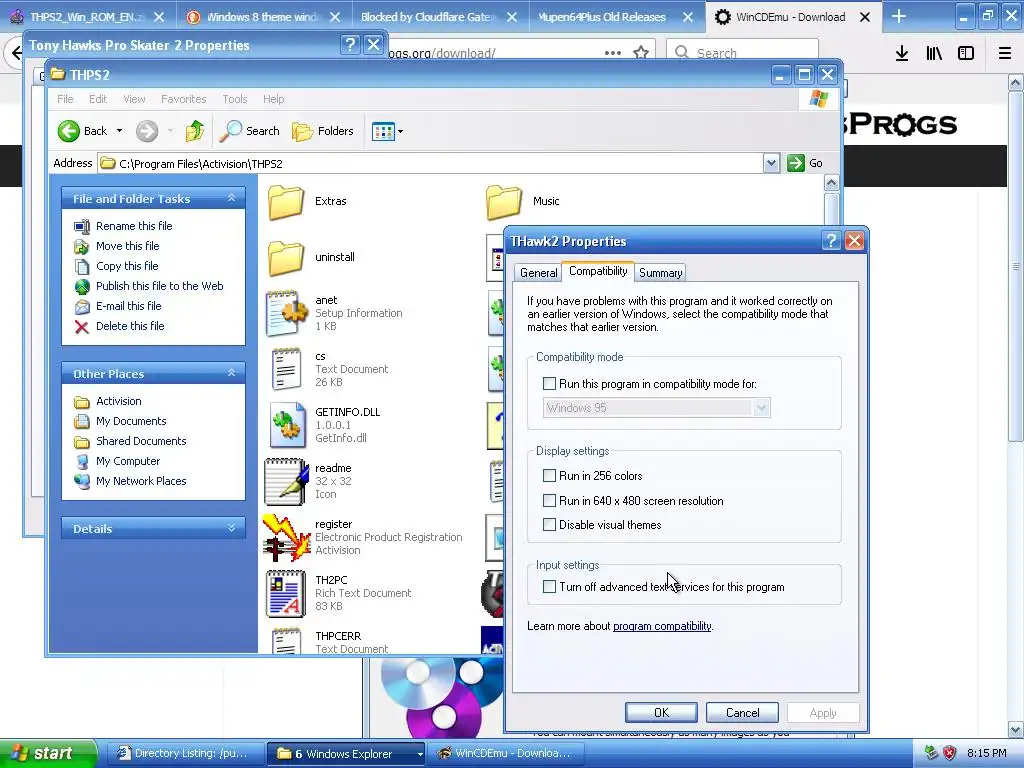Check Run in 256 colors
The width and height of the screenshot is (1024, 768).
549,476
